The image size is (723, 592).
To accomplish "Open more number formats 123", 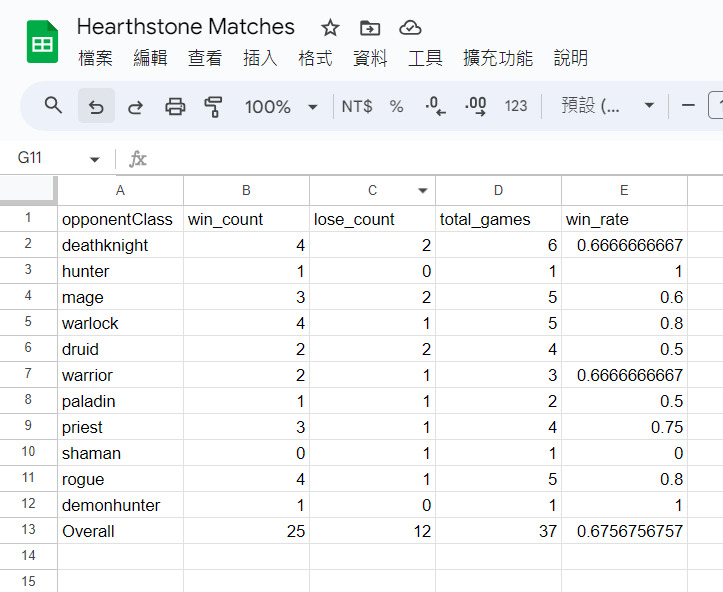I will pos(516,107).
